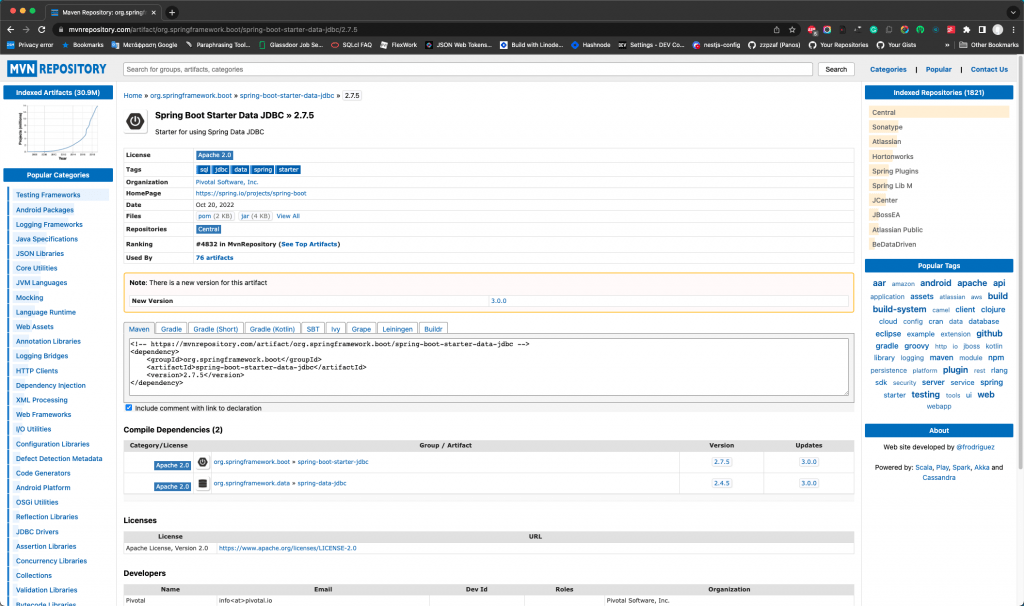This screenshot has width=1024, height=606.
Task: Switch to the Grape tab
Action: [x=361, y=329]
